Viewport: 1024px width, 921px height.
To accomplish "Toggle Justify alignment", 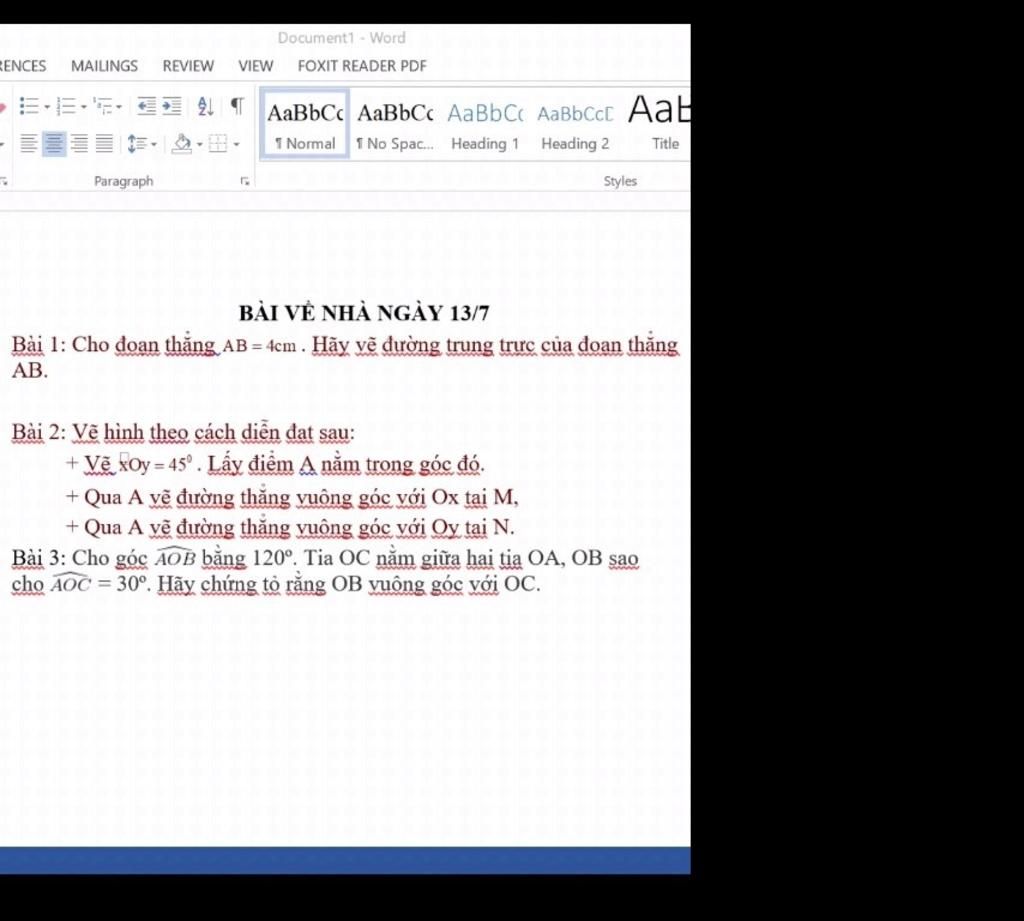I will point(104,143).
